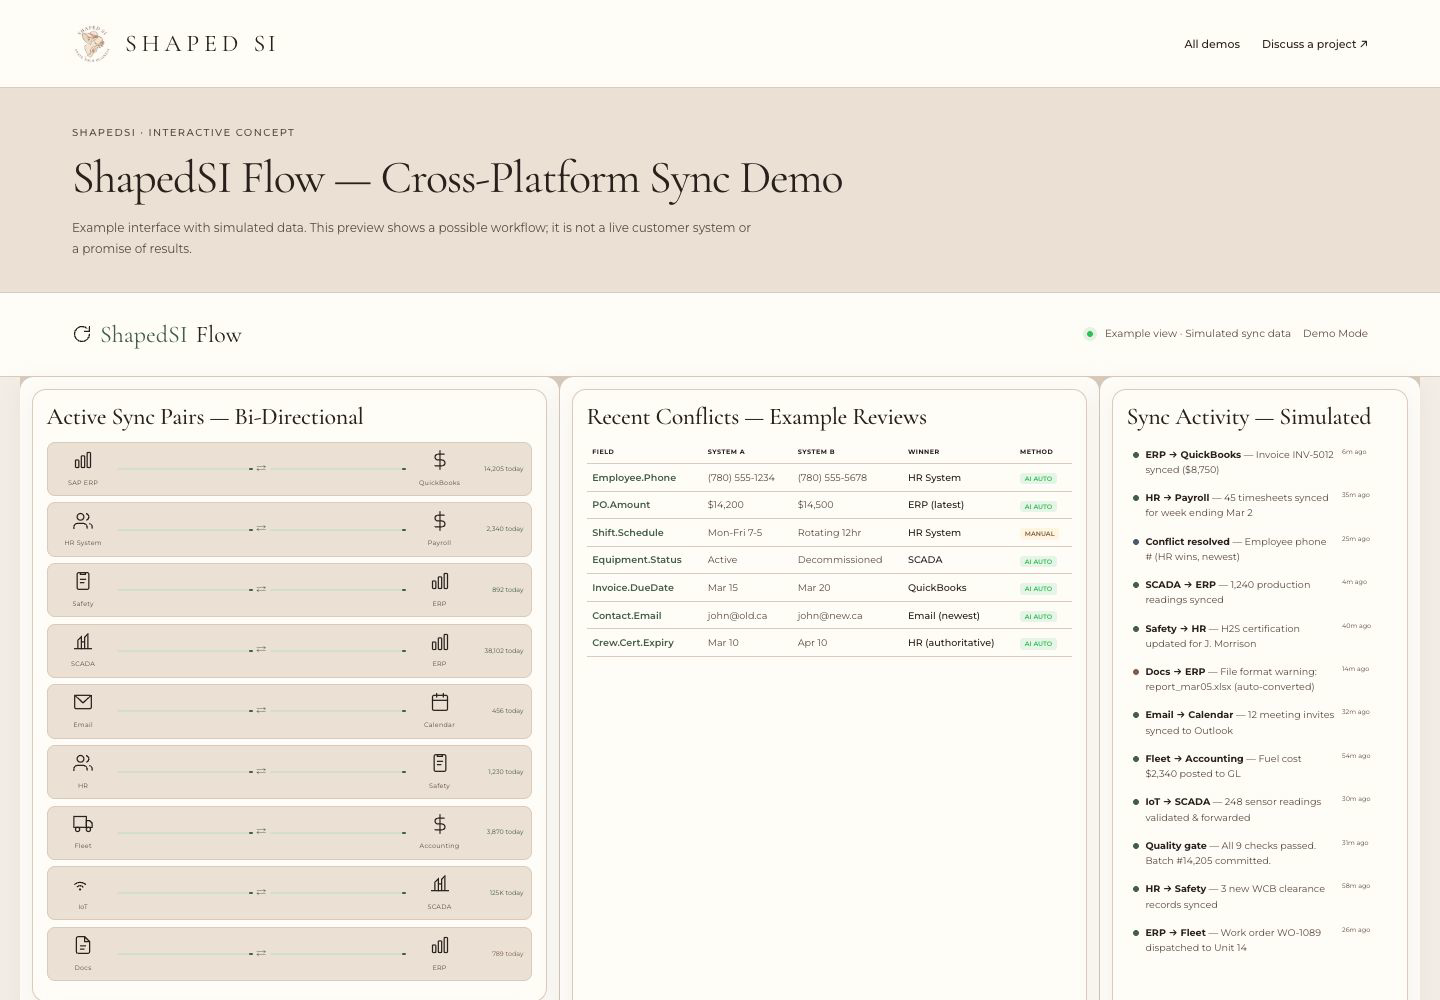Click the HR System people icon
Screen dimensions: 1440x1000
[83, 521]
